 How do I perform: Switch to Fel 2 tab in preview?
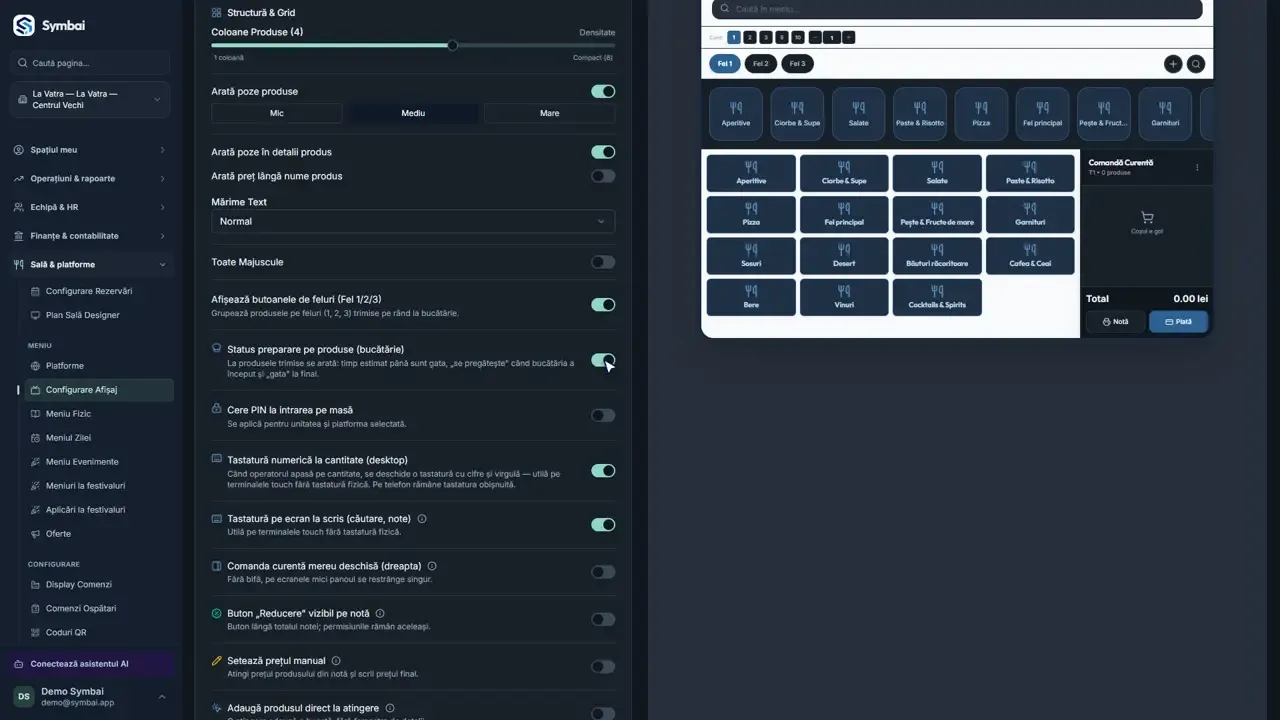click(x=761, y=64)
